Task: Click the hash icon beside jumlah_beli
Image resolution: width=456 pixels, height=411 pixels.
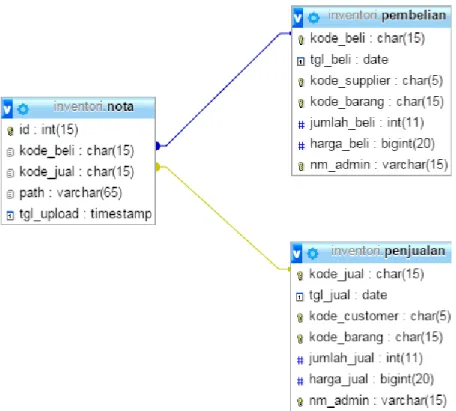Action: click(x=301, y=124)
